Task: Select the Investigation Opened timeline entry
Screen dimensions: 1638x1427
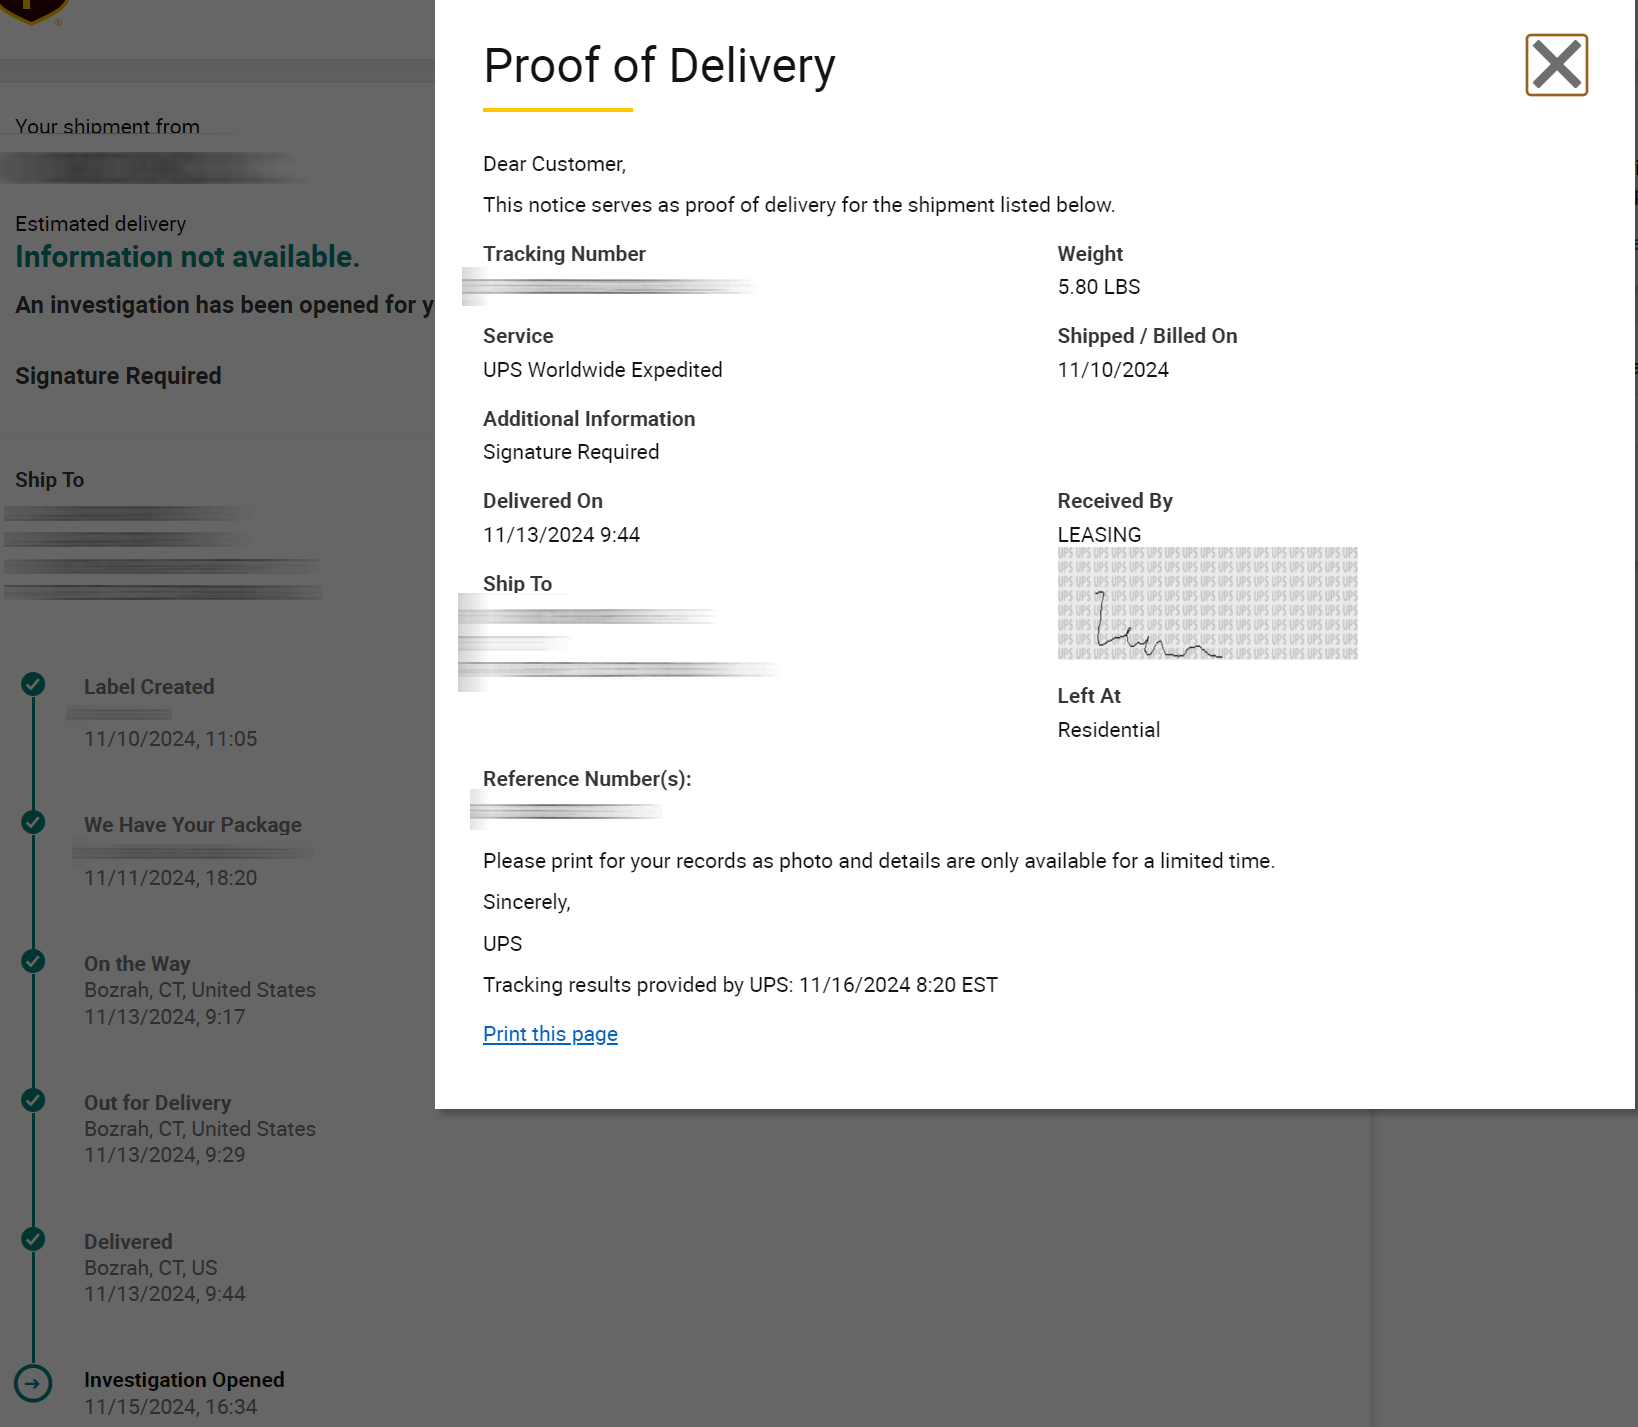Action: click(184, 1393)
